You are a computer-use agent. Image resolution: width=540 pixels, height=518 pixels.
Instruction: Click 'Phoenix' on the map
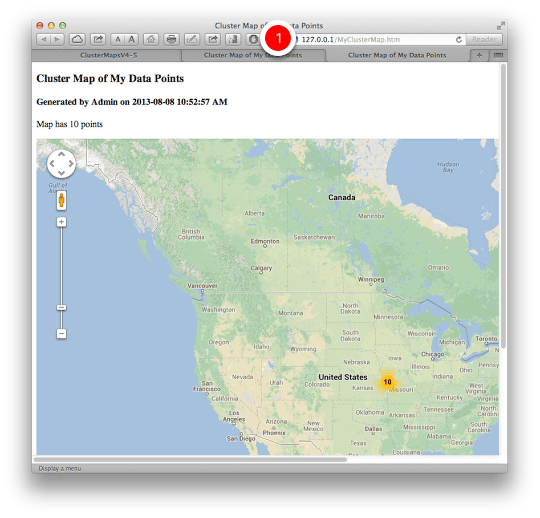[x=274, y=433]
